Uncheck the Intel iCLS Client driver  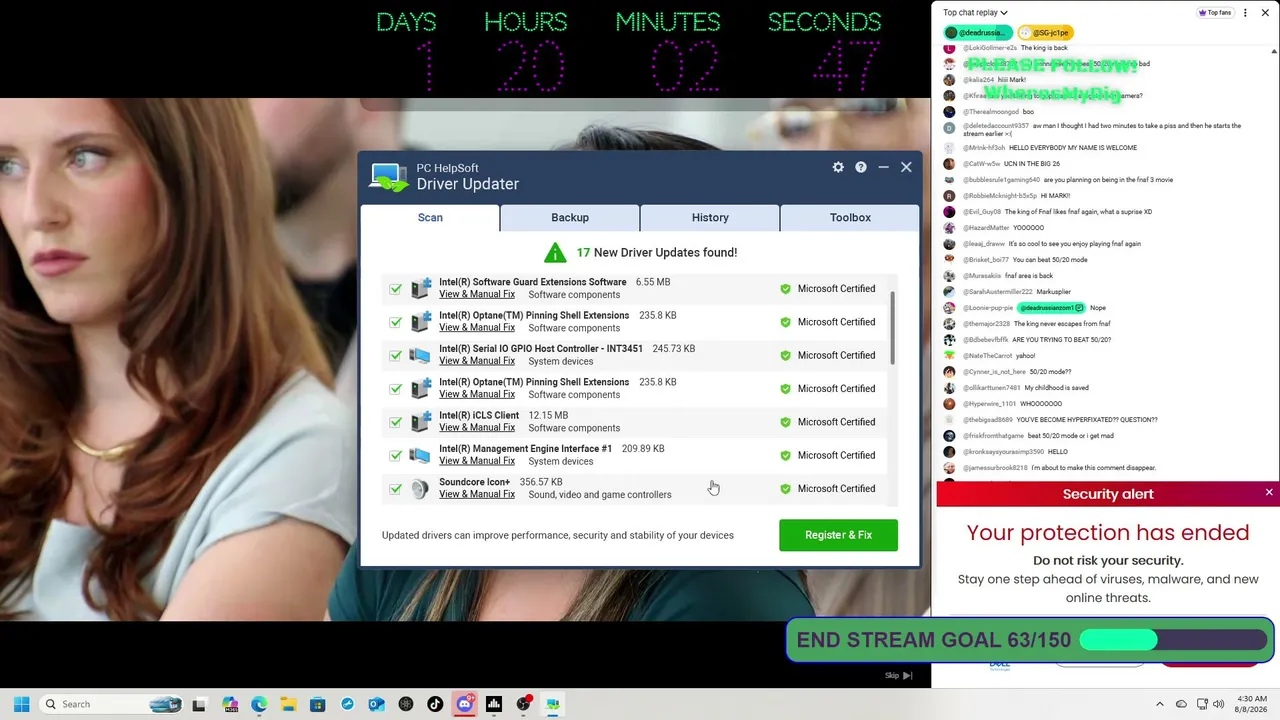click(x=396, y=422)
